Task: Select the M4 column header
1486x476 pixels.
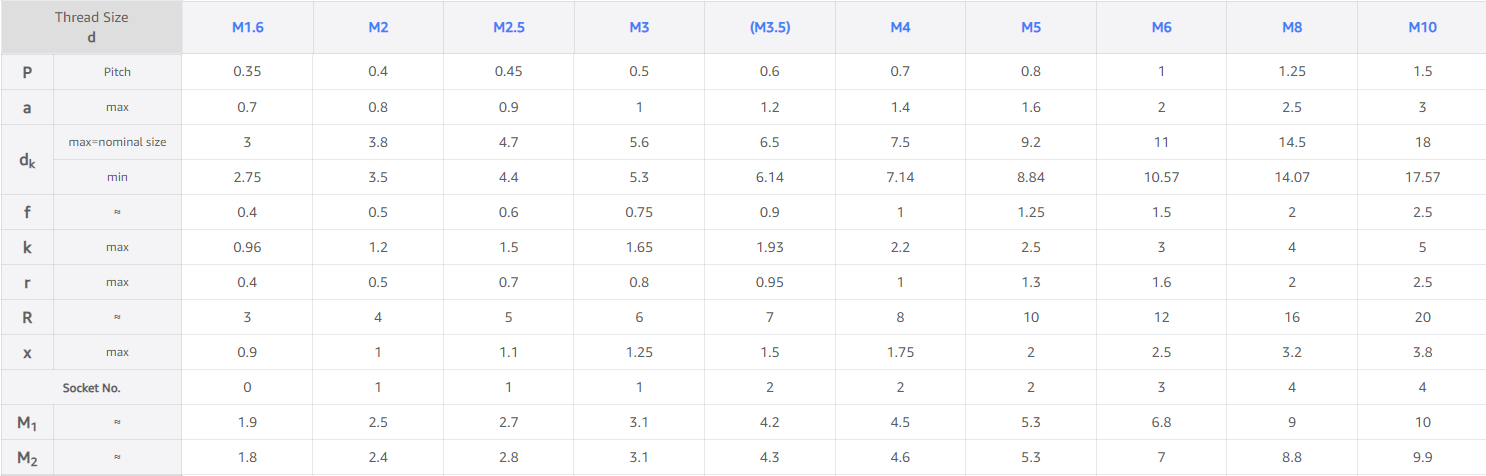Action: tap(900, 27)
